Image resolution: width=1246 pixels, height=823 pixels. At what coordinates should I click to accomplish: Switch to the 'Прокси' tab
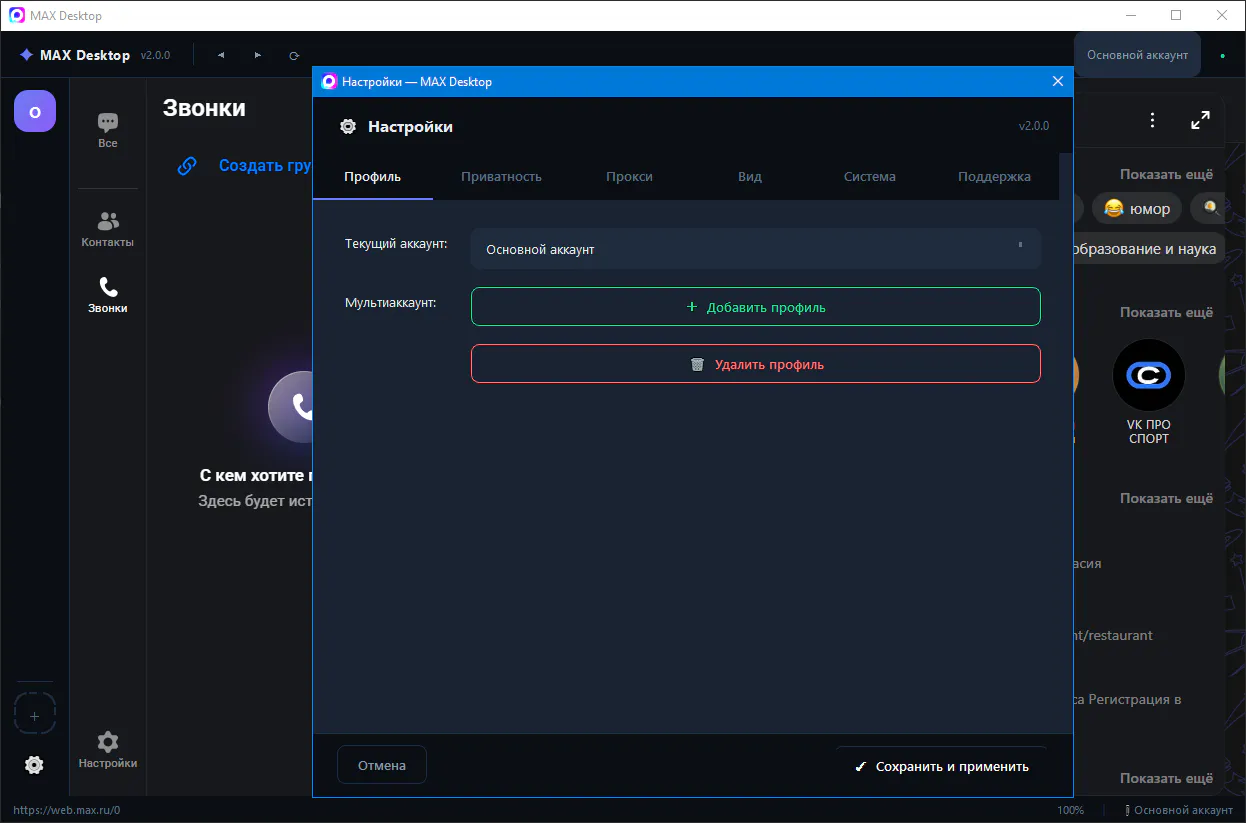[629, 176]
